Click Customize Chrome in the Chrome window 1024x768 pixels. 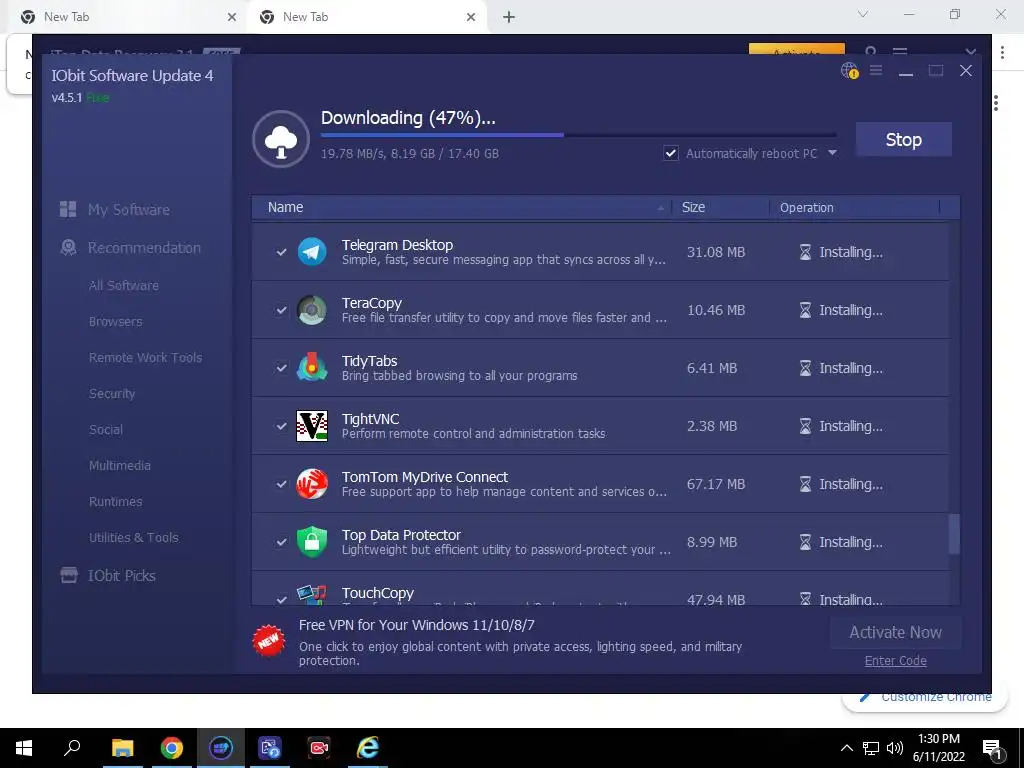925,697
